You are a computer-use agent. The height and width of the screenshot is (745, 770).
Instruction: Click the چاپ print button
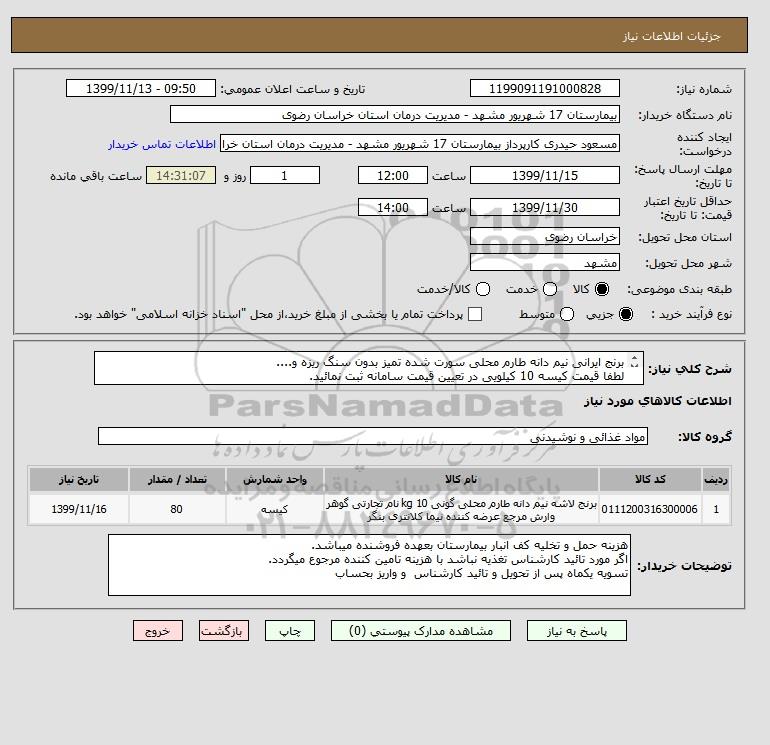pyautogui.click(x=290, y=631)
